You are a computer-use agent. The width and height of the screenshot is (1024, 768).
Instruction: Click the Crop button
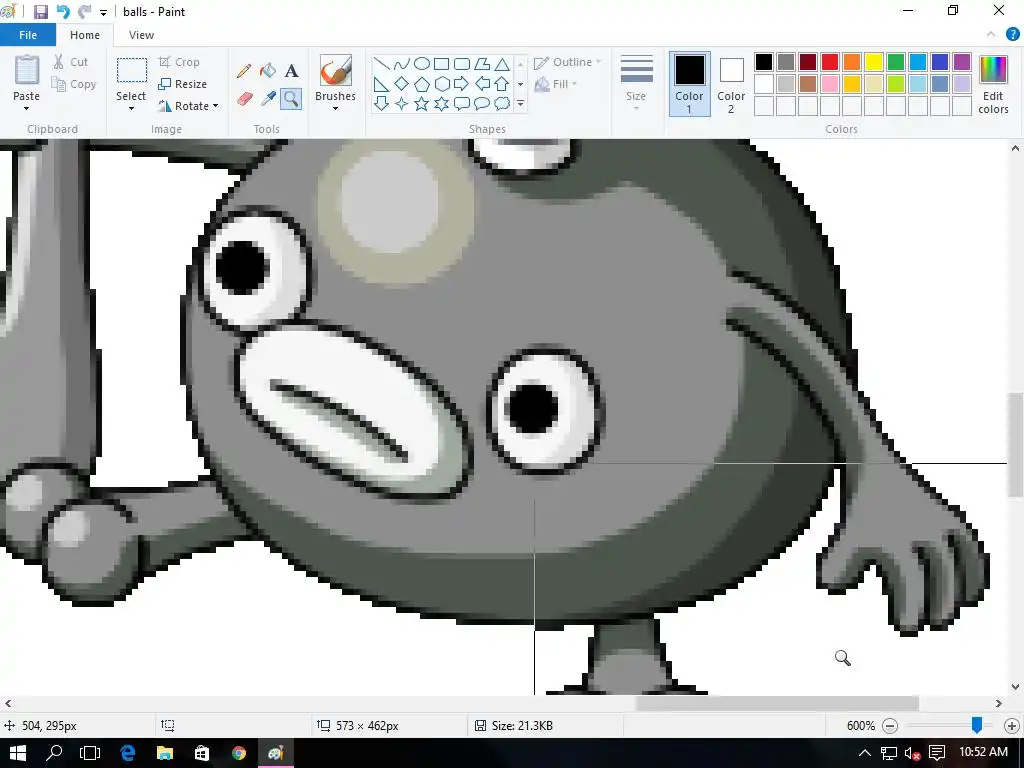click(x=179, y=62)
